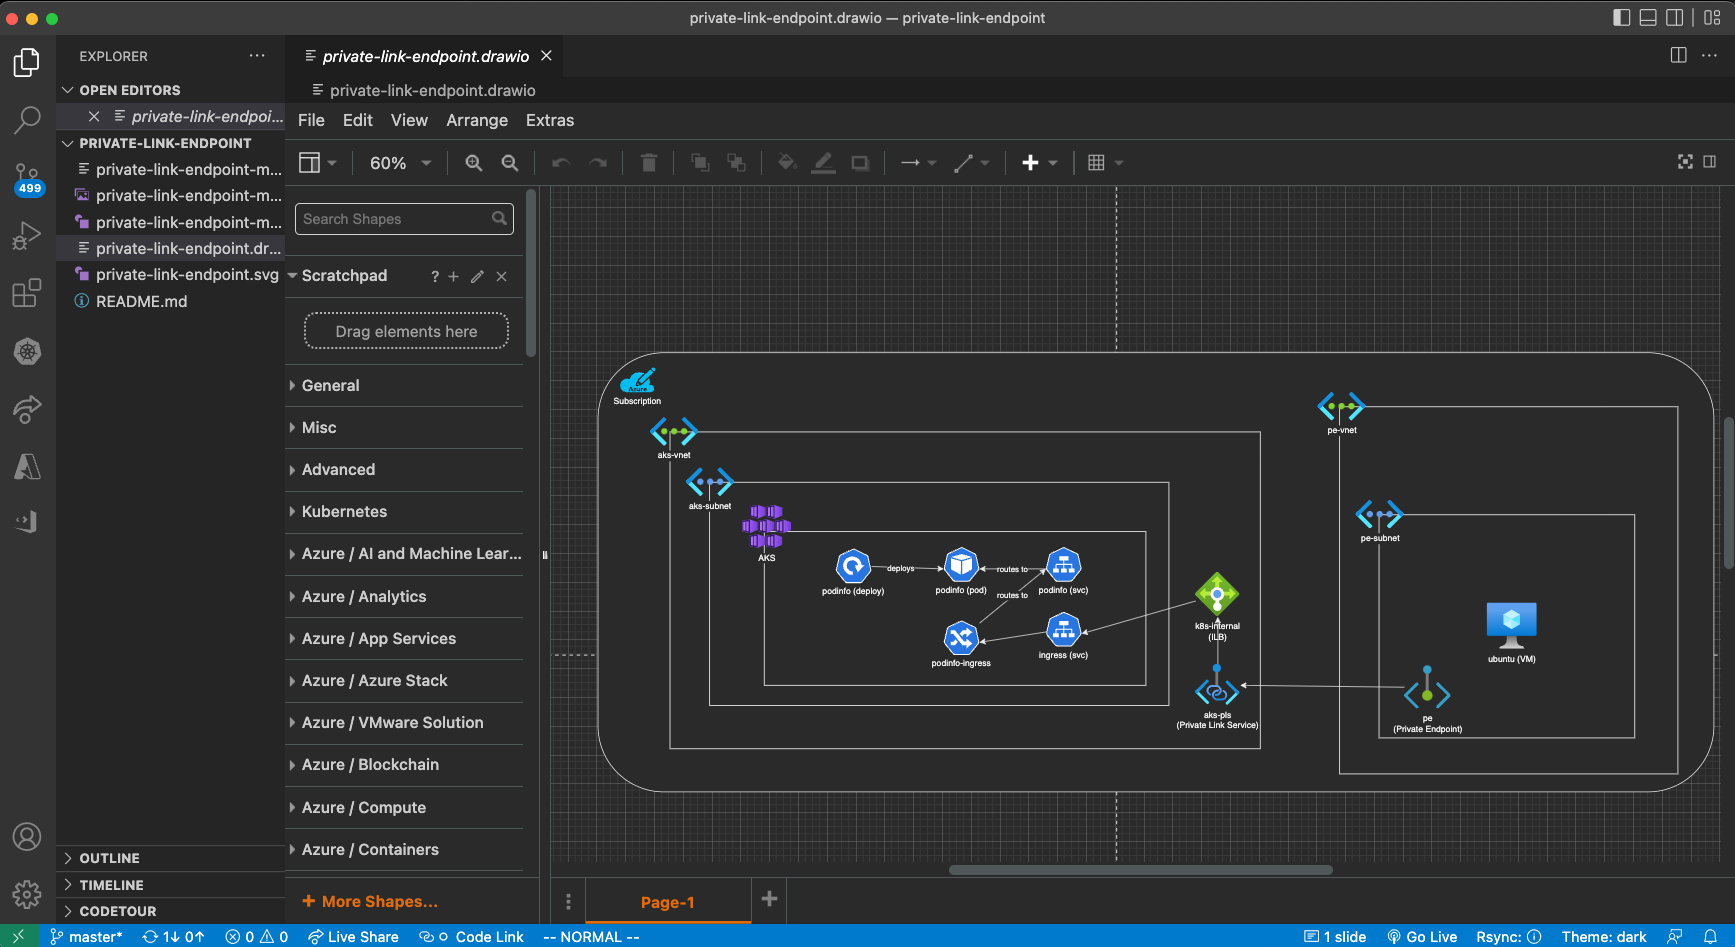The width and height of the screenshot is (1735, 947).
Task: Click the trash Delete icon
Action: [649, 162]
